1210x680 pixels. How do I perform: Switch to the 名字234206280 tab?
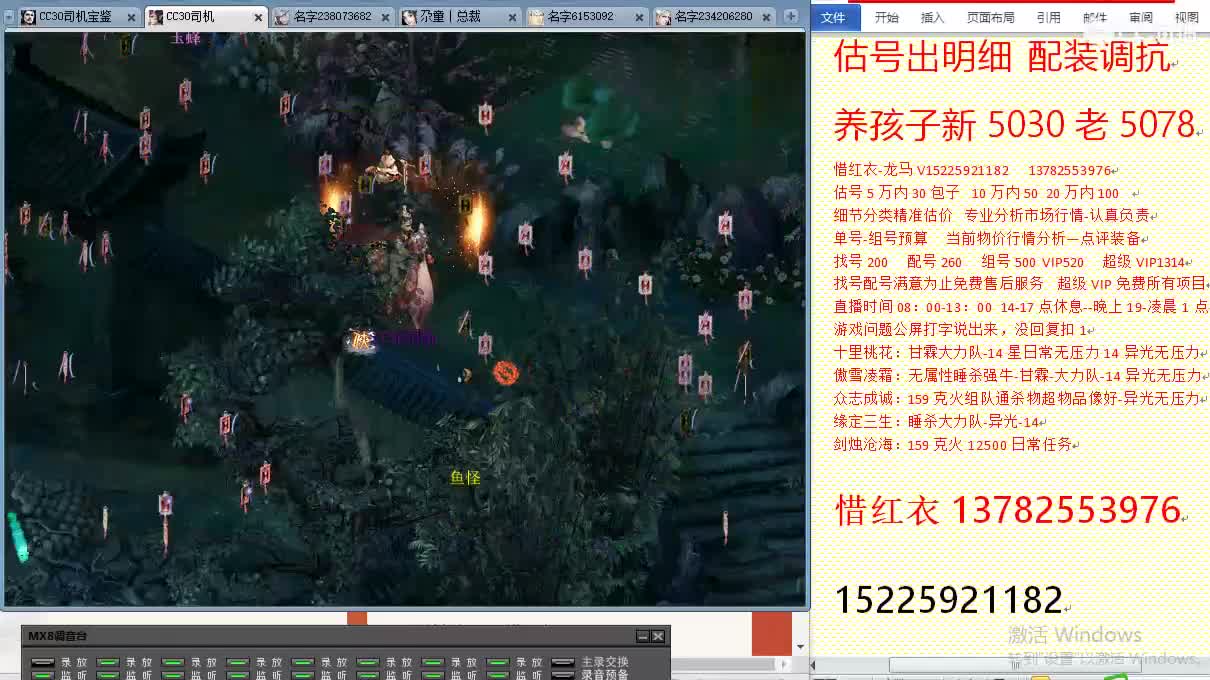[x=713, y=17]
